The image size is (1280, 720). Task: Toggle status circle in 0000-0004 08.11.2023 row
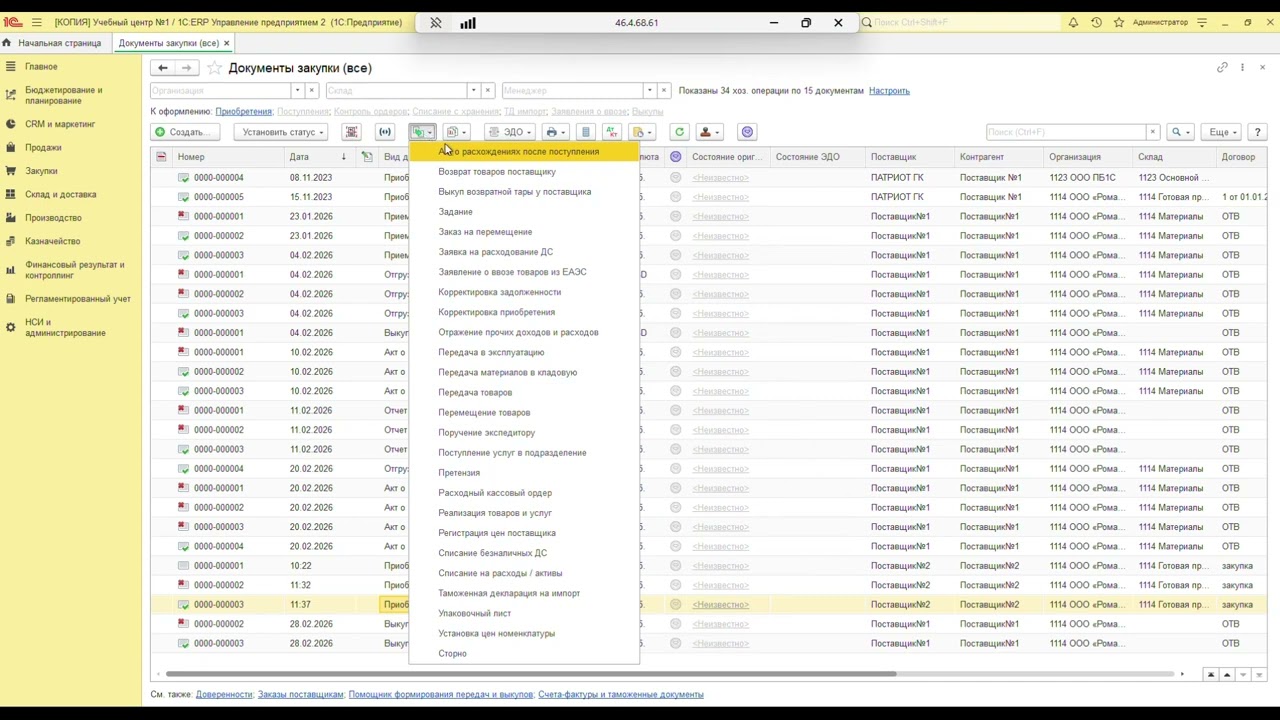676,177
